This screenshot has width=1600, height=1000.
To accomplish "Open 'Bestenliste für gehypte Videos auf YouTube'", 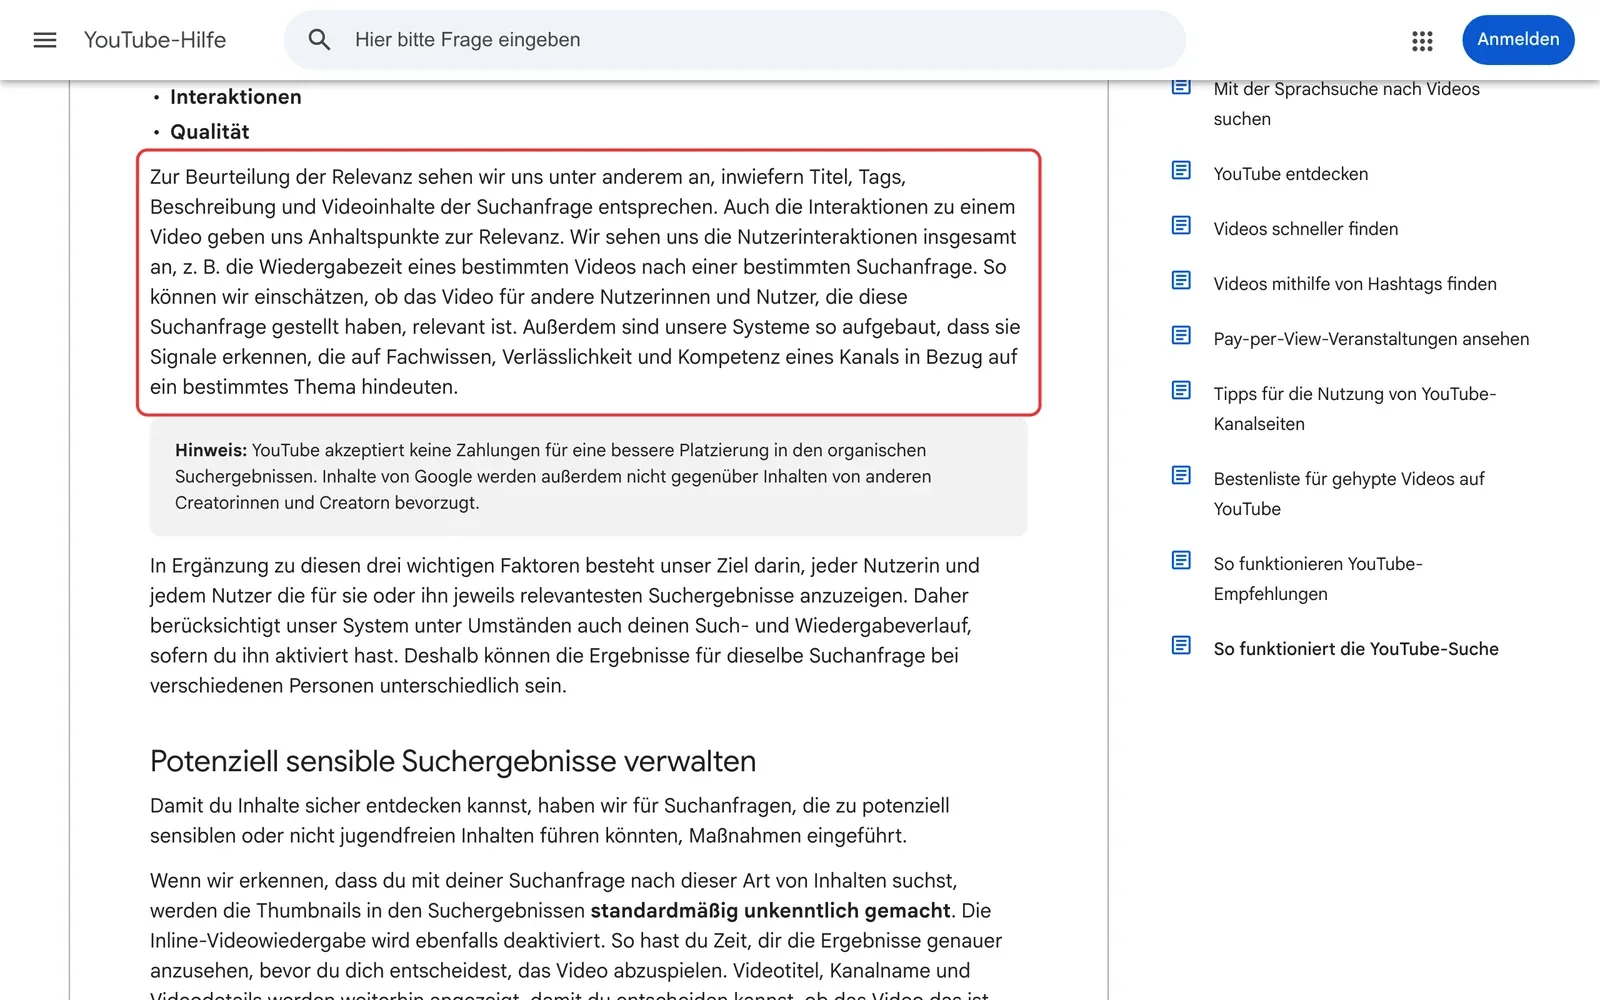I will tap(1349, 494).
